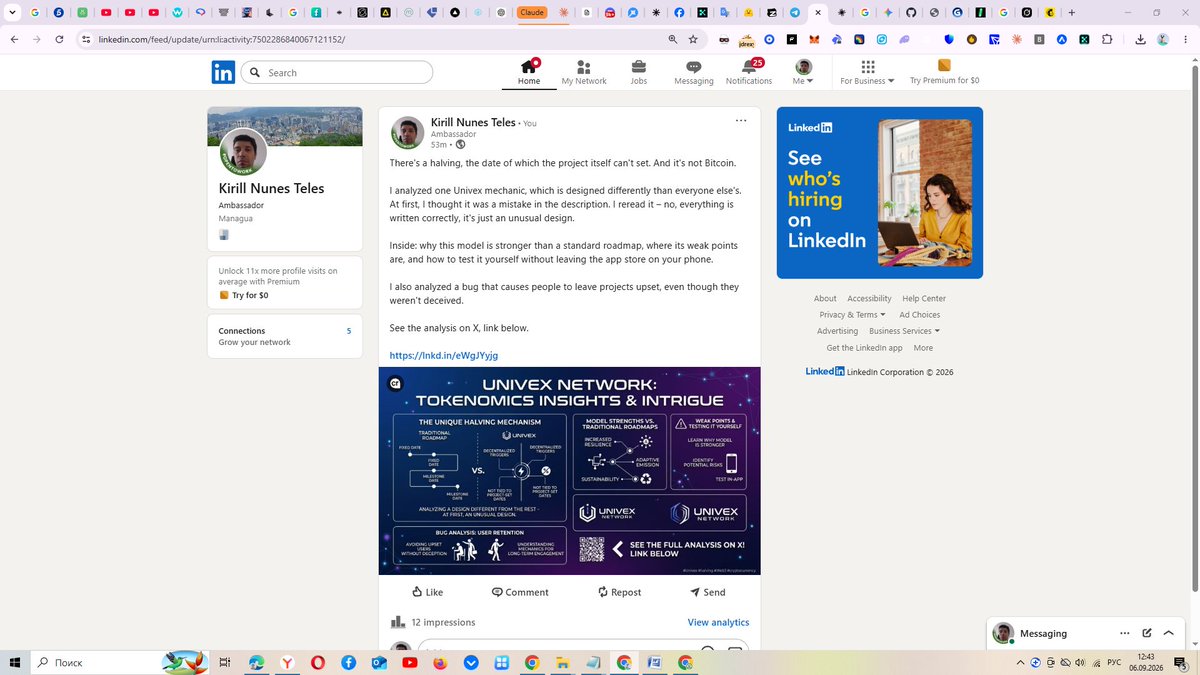Click the More footer link
The height and width of the screenshot is (675, 1200).
point(923,348)
